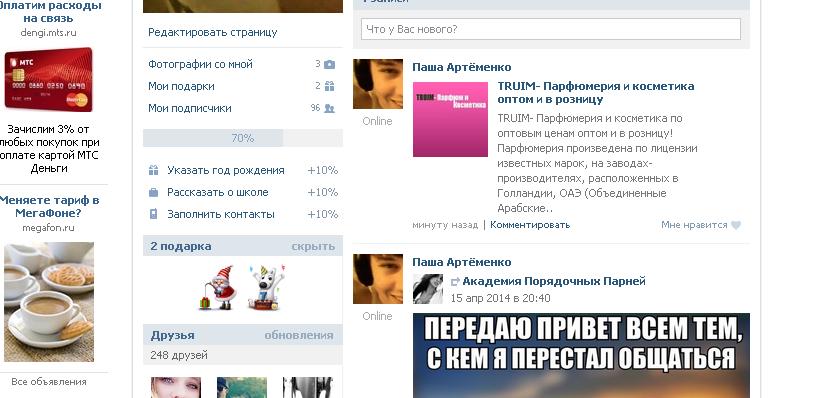
Task: Click megafon.ru ad address
Action: point(48,228)
